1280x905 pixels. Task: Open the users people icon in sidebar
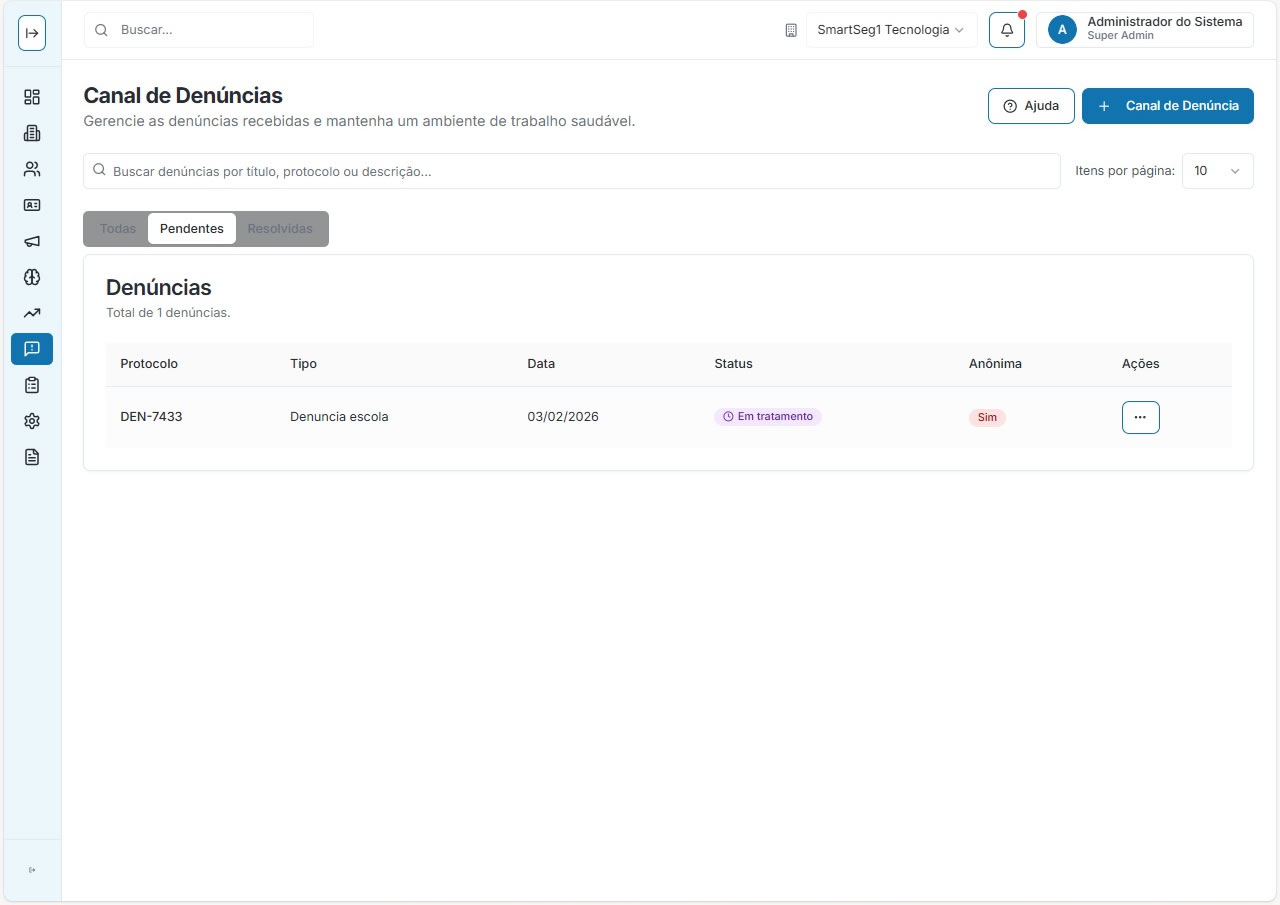[x=32, y=169]
